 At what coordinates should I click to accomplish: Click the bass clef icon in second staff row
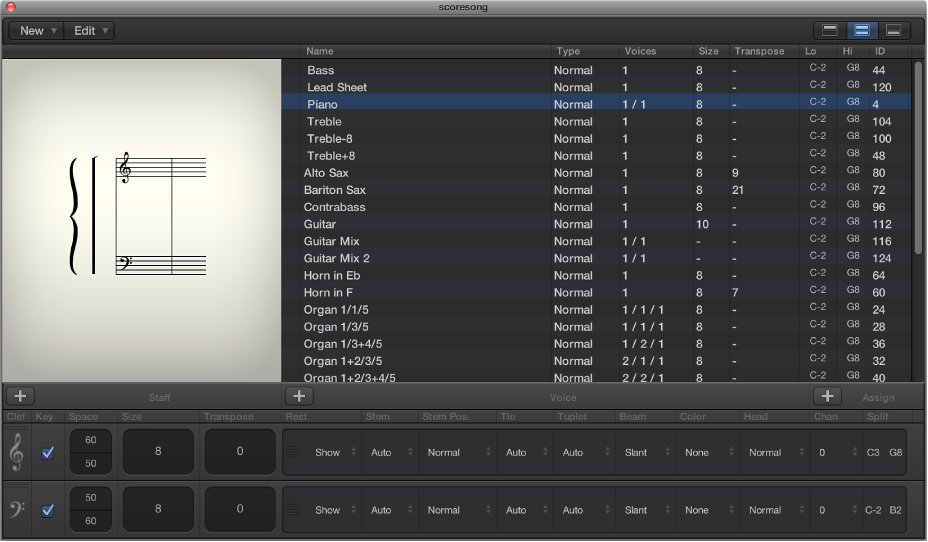click(17, 510)
